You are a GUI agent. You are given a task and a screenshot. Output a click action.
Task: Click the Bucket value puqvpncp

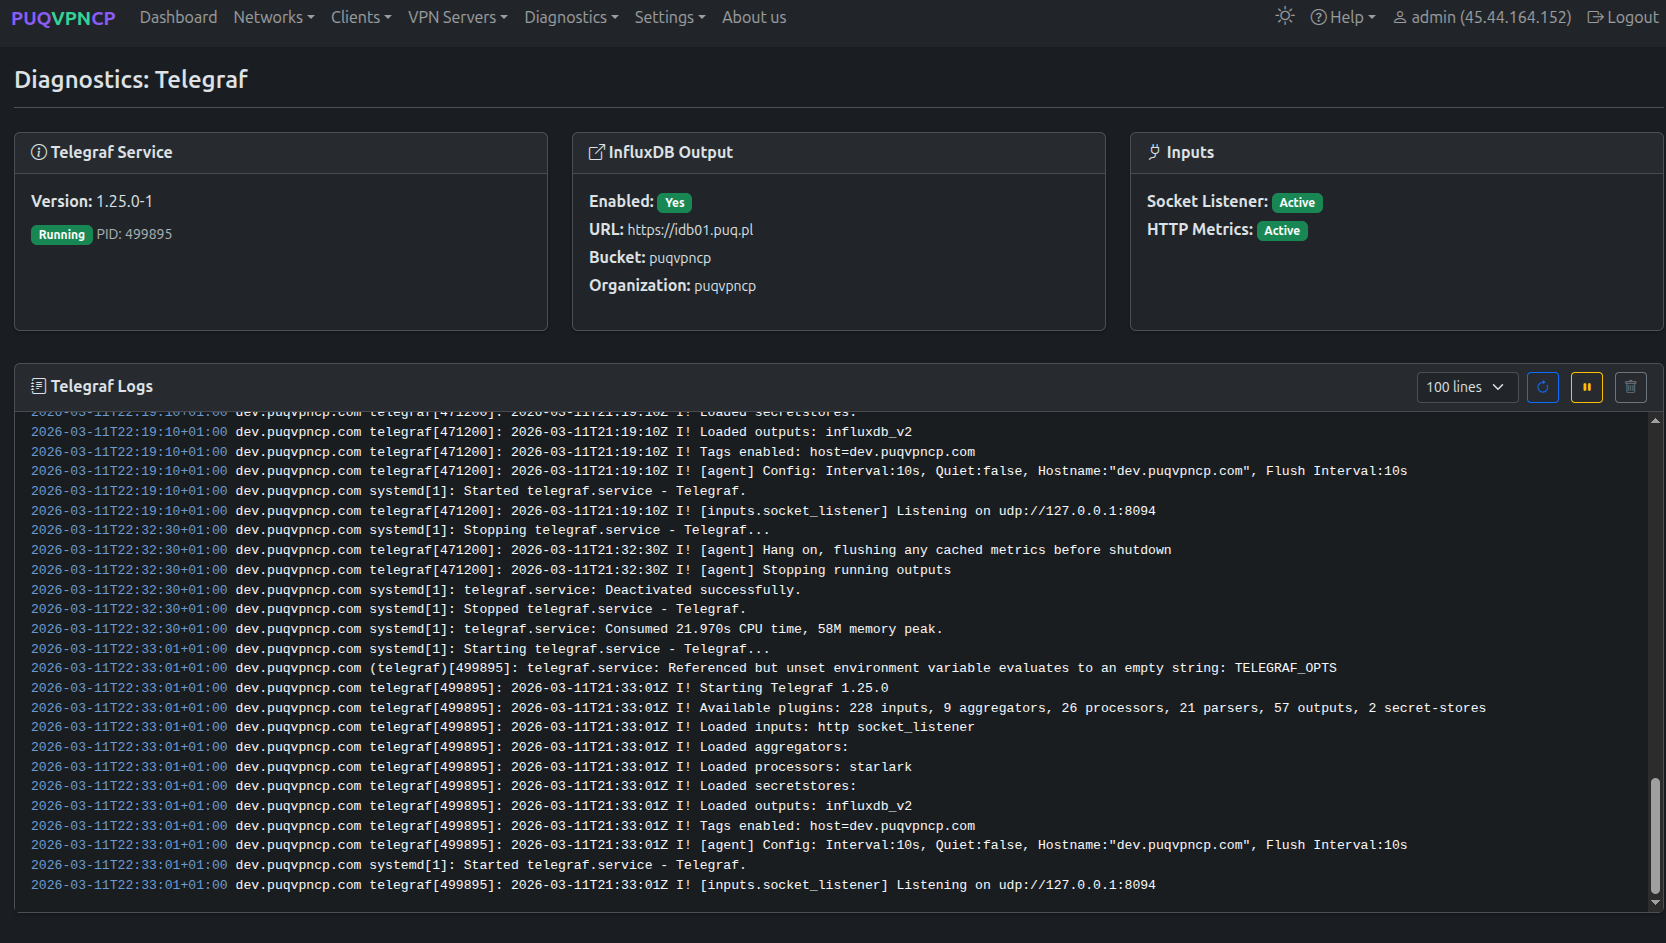point(680,258)
